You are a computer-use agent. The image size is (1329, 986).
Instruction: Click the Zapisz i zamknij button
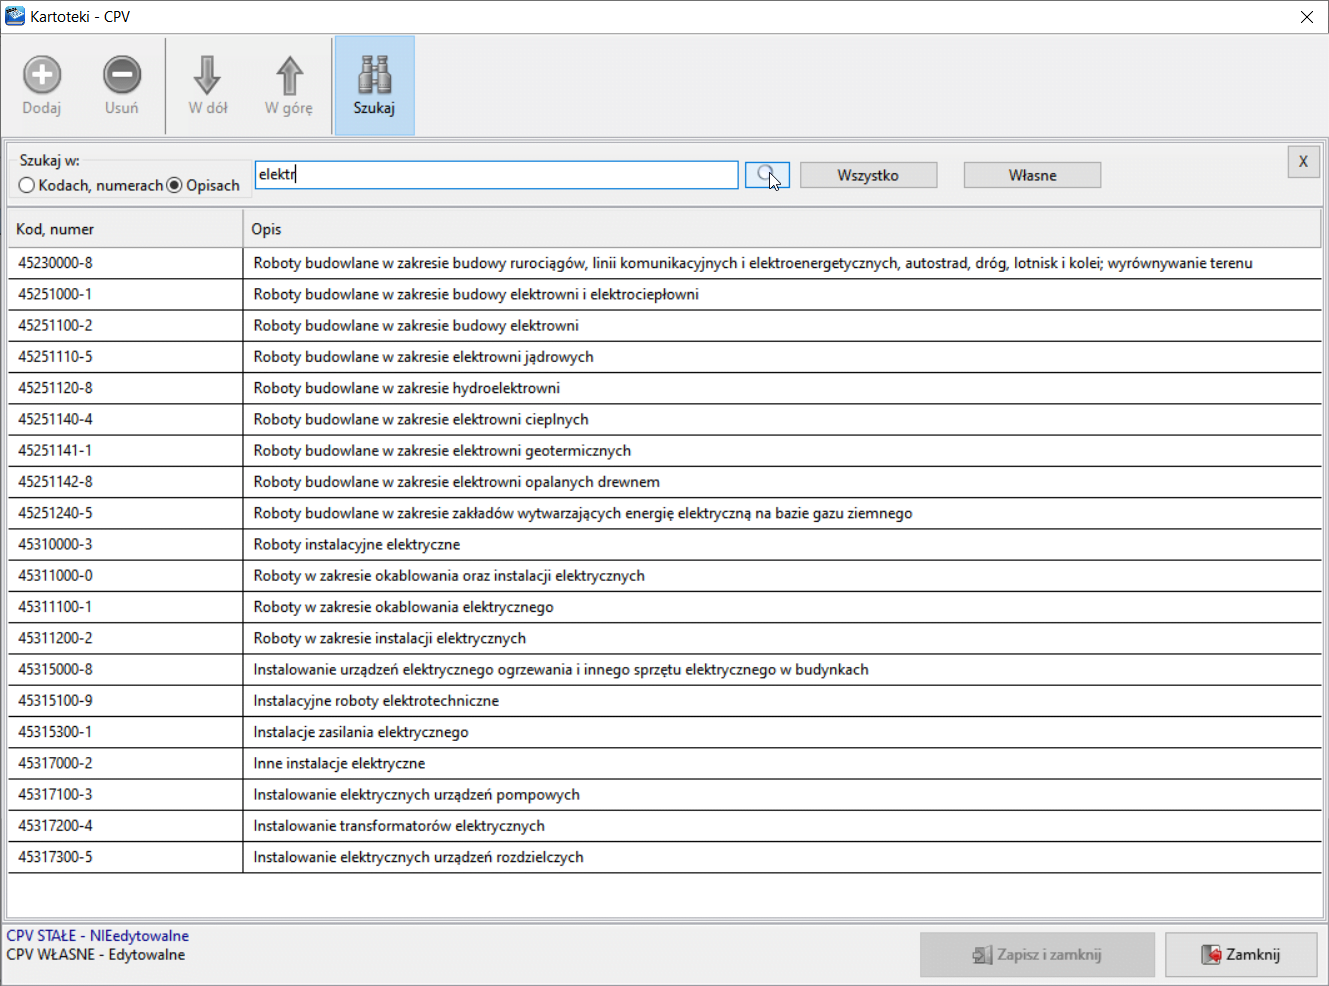click(x=1037, y=955)
